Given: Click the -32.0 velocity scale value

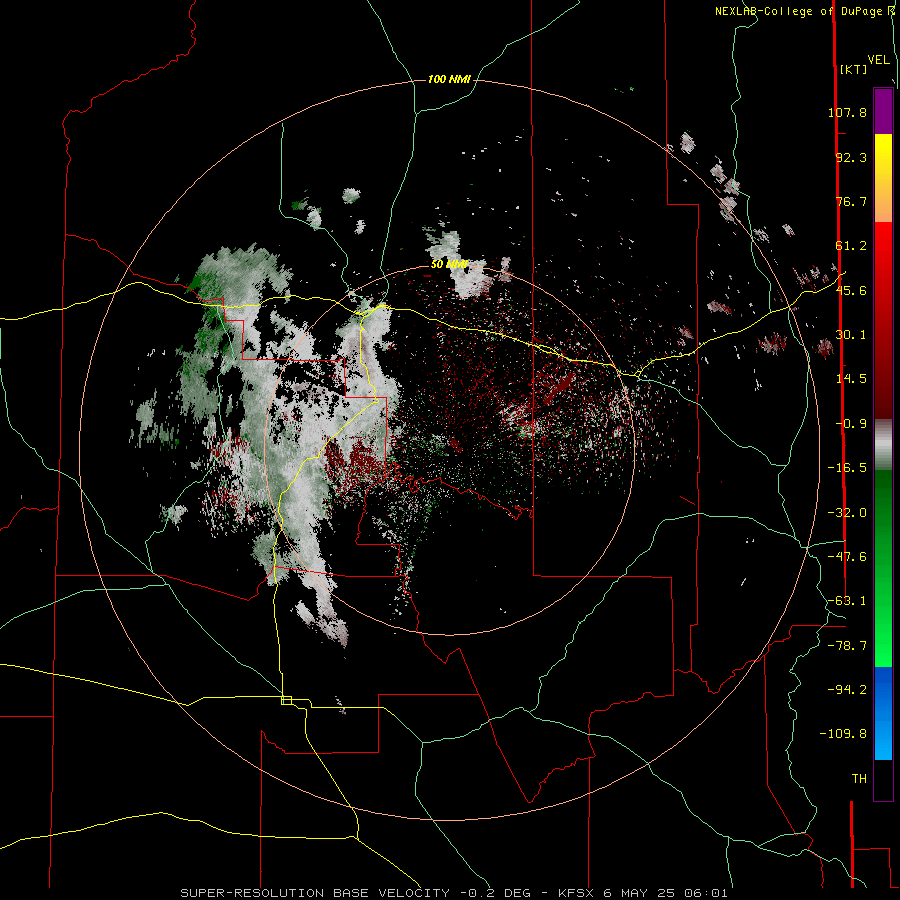Looking at the screenshot, I should tap(847, 513).
